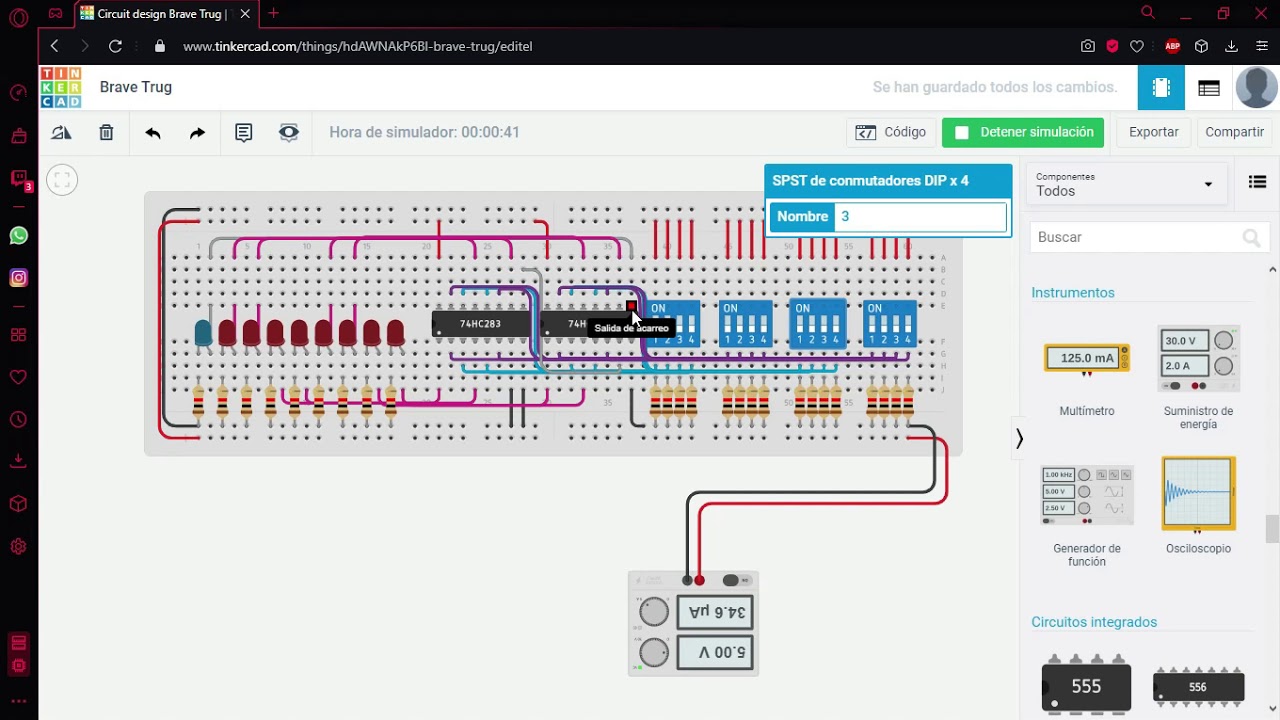Toggle switch 4 on the second DIP switch
1280x720 pixels.
[764, 326]
